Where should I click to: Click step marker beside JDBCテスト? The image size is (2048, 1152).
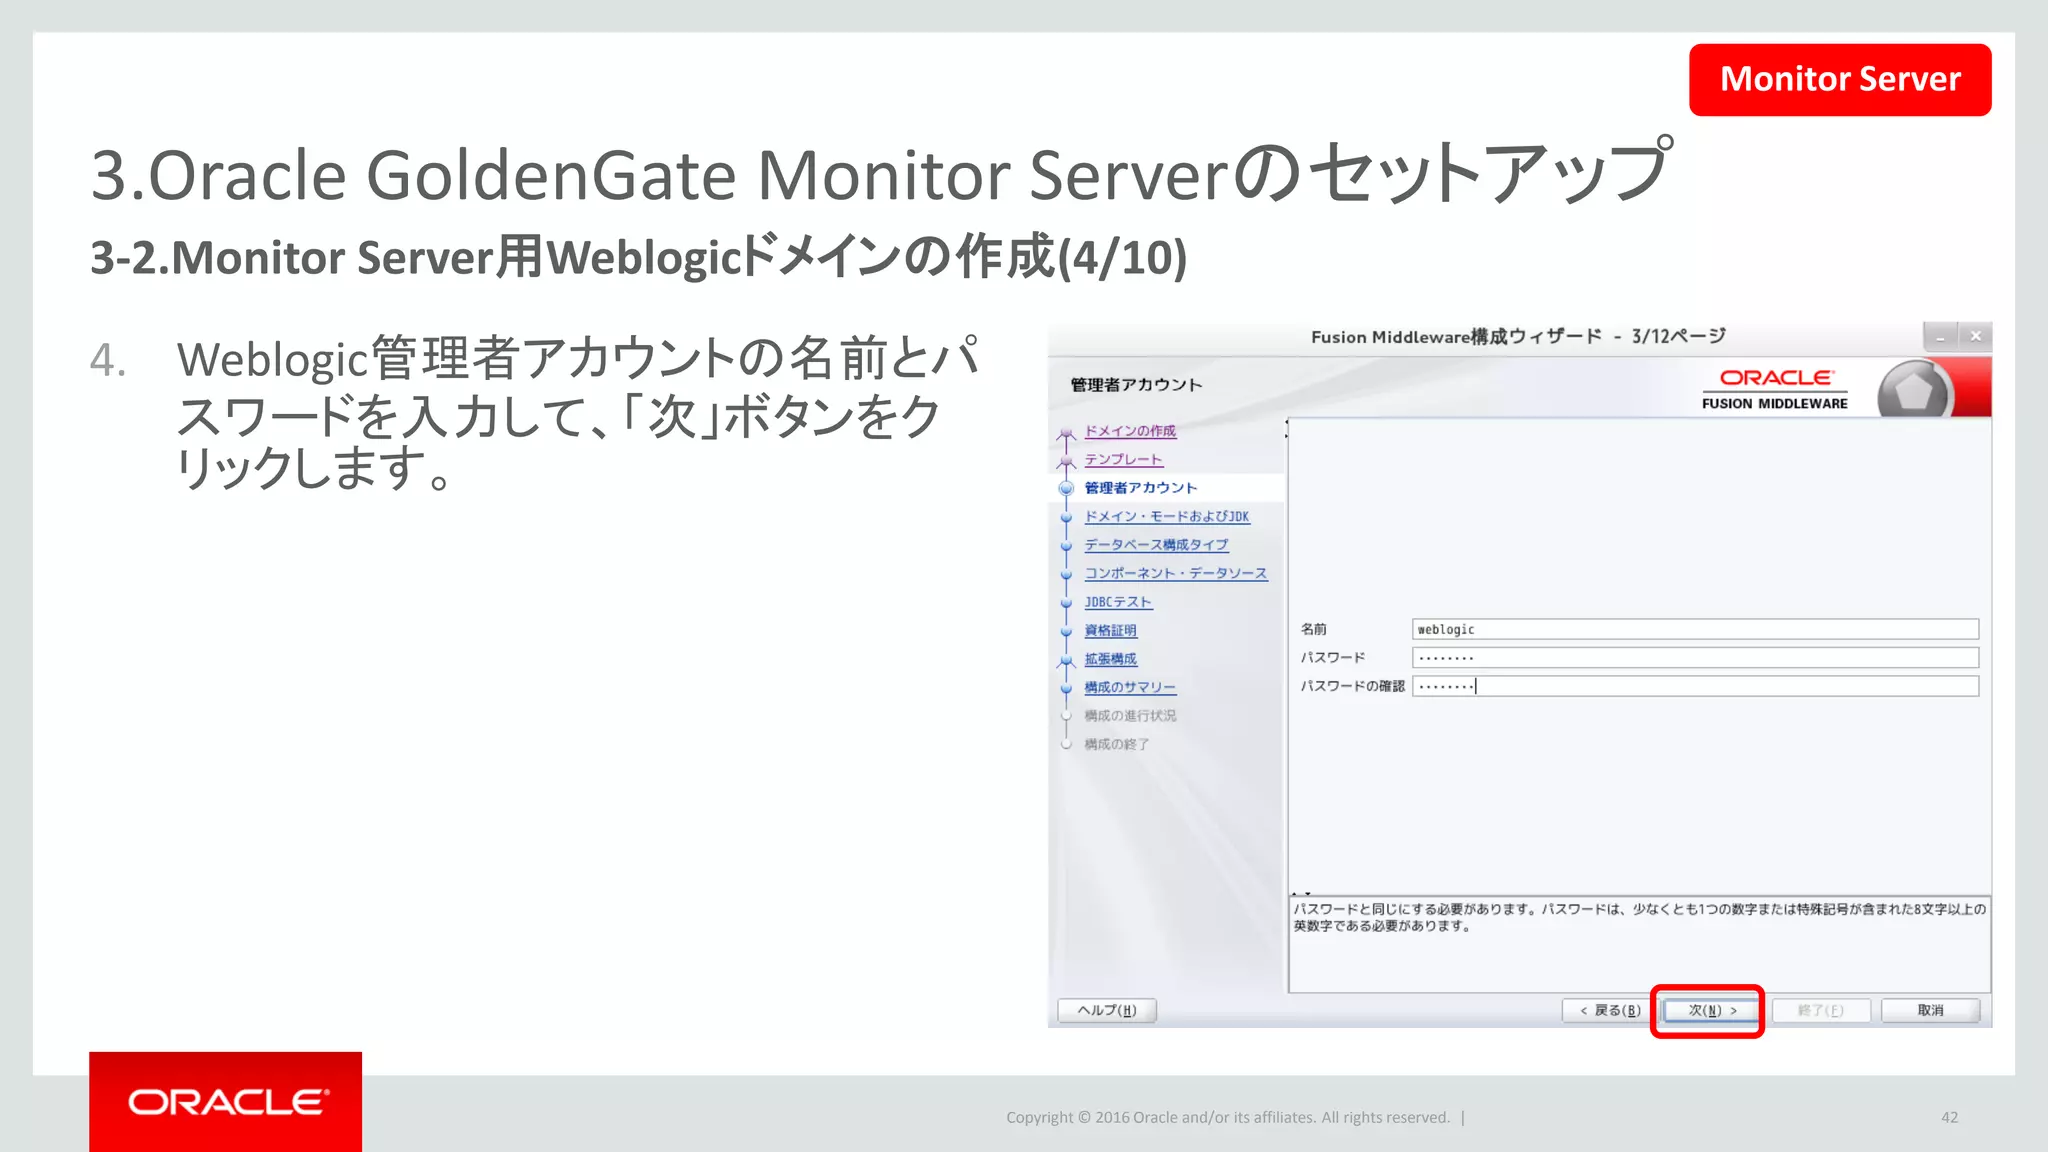[1066, 602]
